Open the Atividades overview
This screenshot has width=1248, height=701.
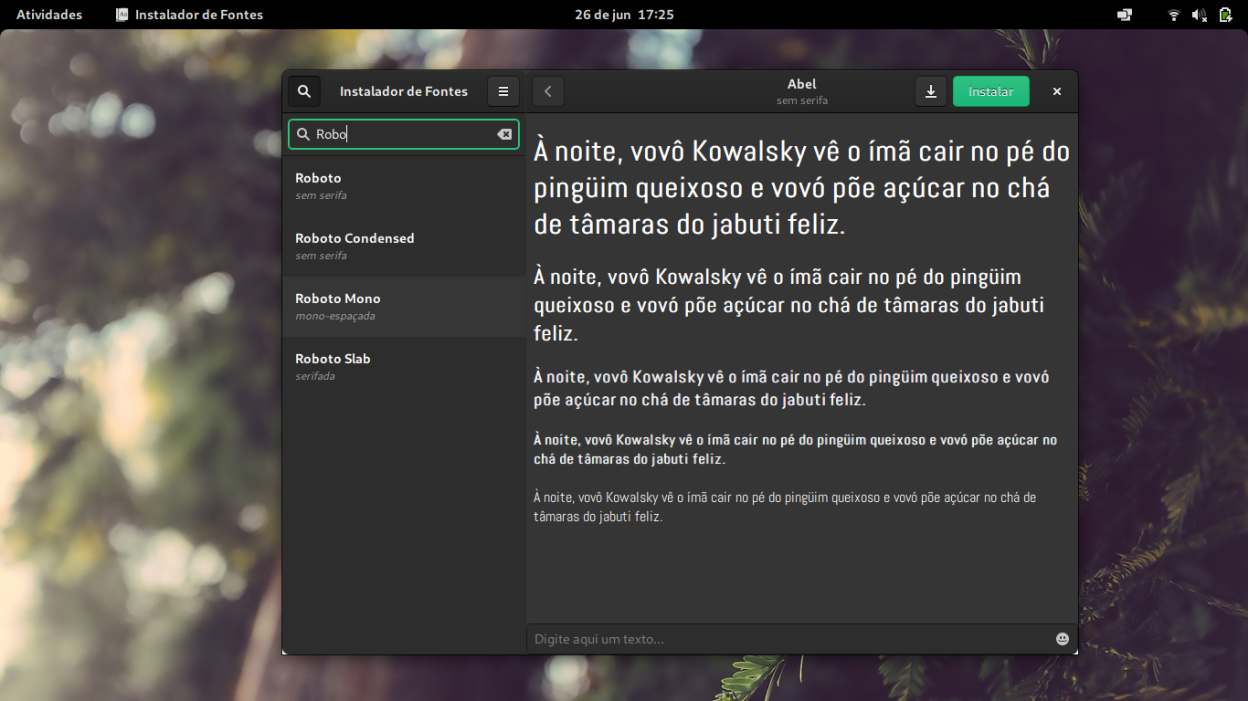[x=49, y=15]
